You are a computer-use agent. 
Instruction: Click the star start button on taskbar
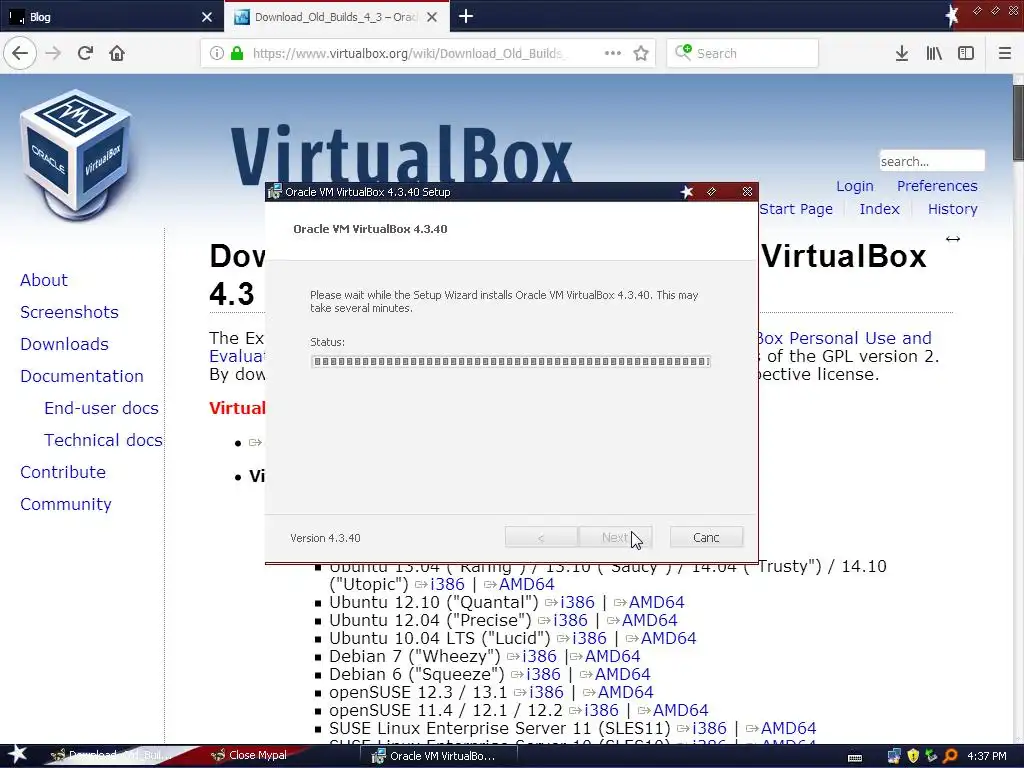click(x=17, y=755)
